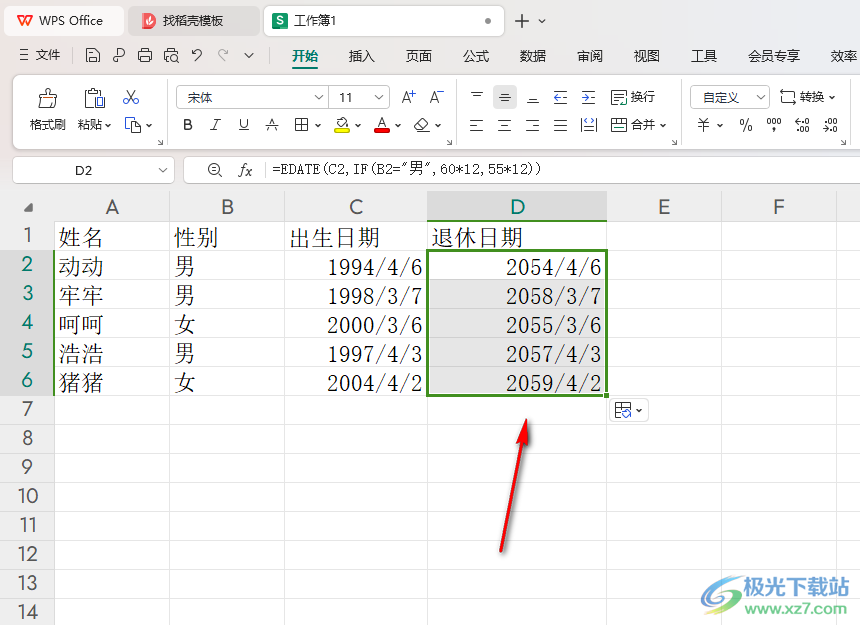Open the 文件 menu

click(39, 55)
